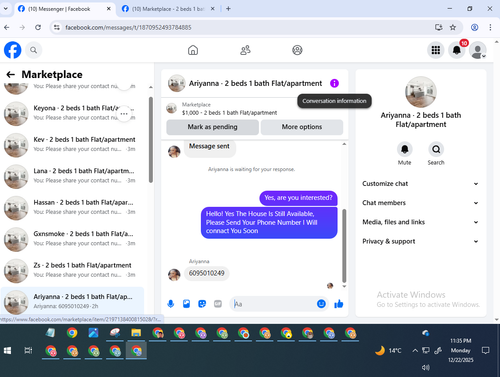Close the Marketplace browser tab
Image resolution: width=500 pixels, height=377 pixels.
click(x=212, y=9)
